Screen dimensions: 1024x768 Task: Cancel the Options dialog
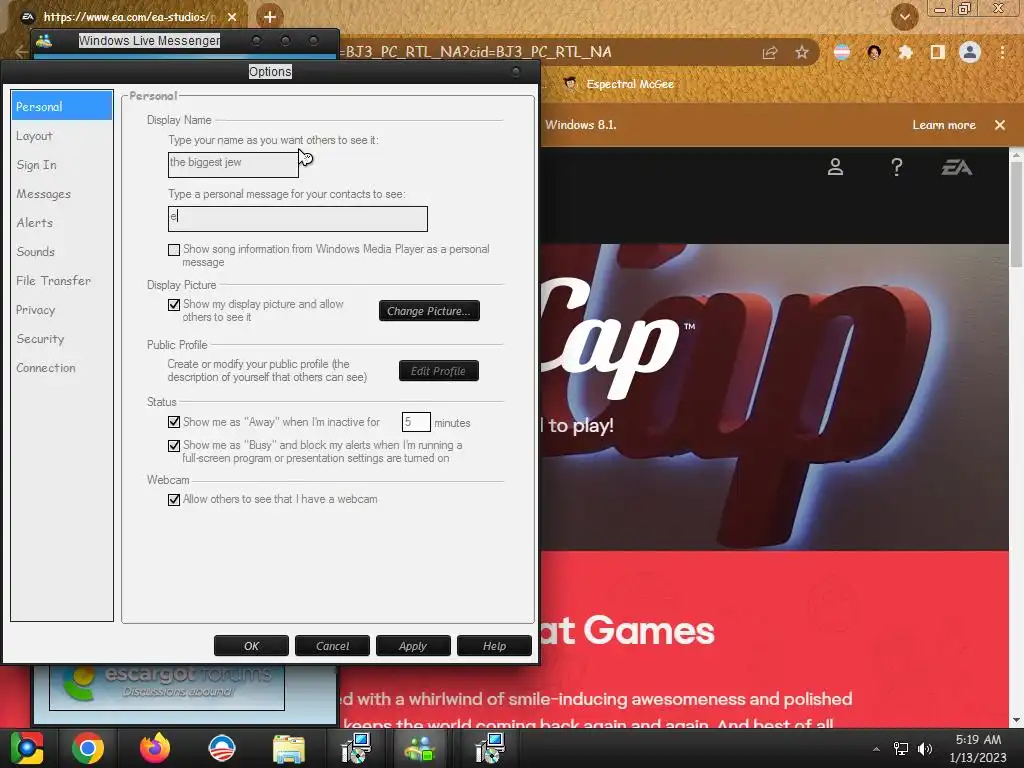[x=332, y=646]
